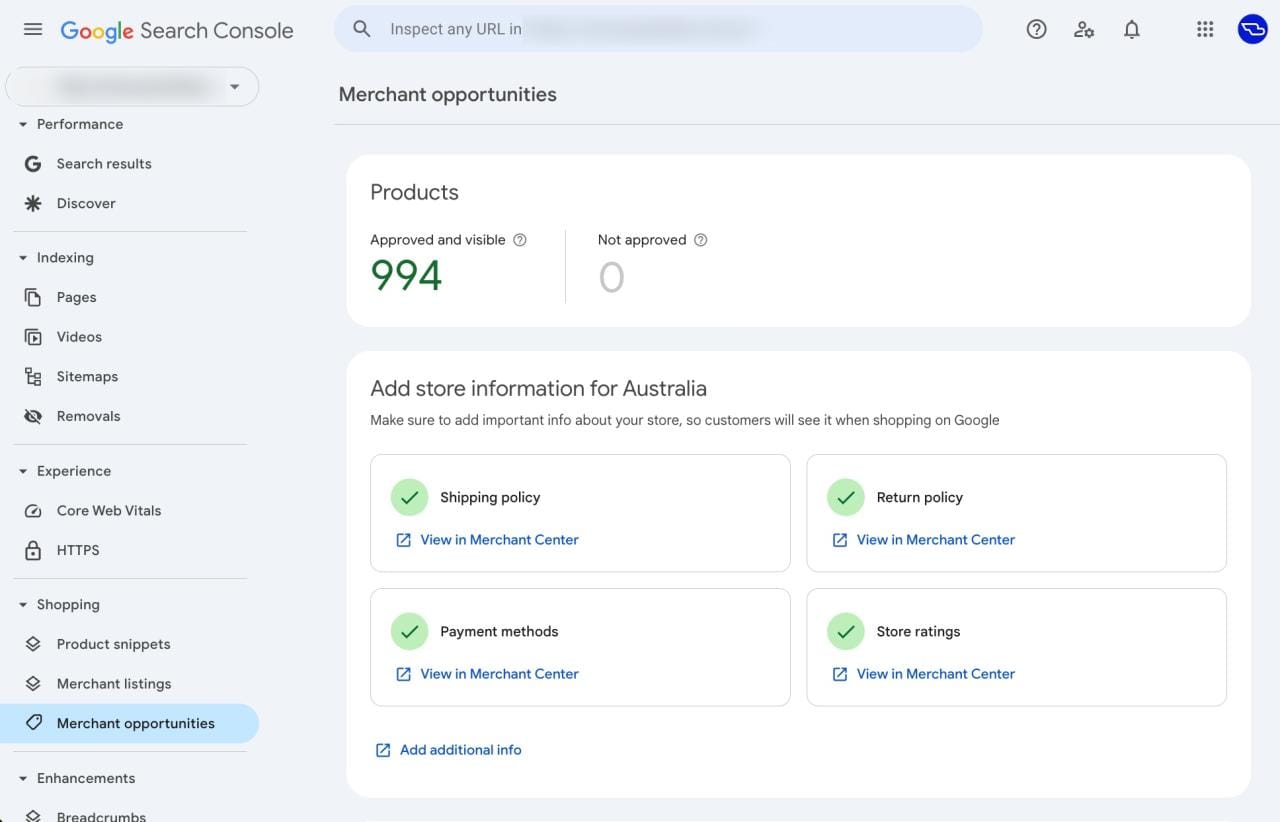Click the Products card heading
1280x822 pixels.
414,192
